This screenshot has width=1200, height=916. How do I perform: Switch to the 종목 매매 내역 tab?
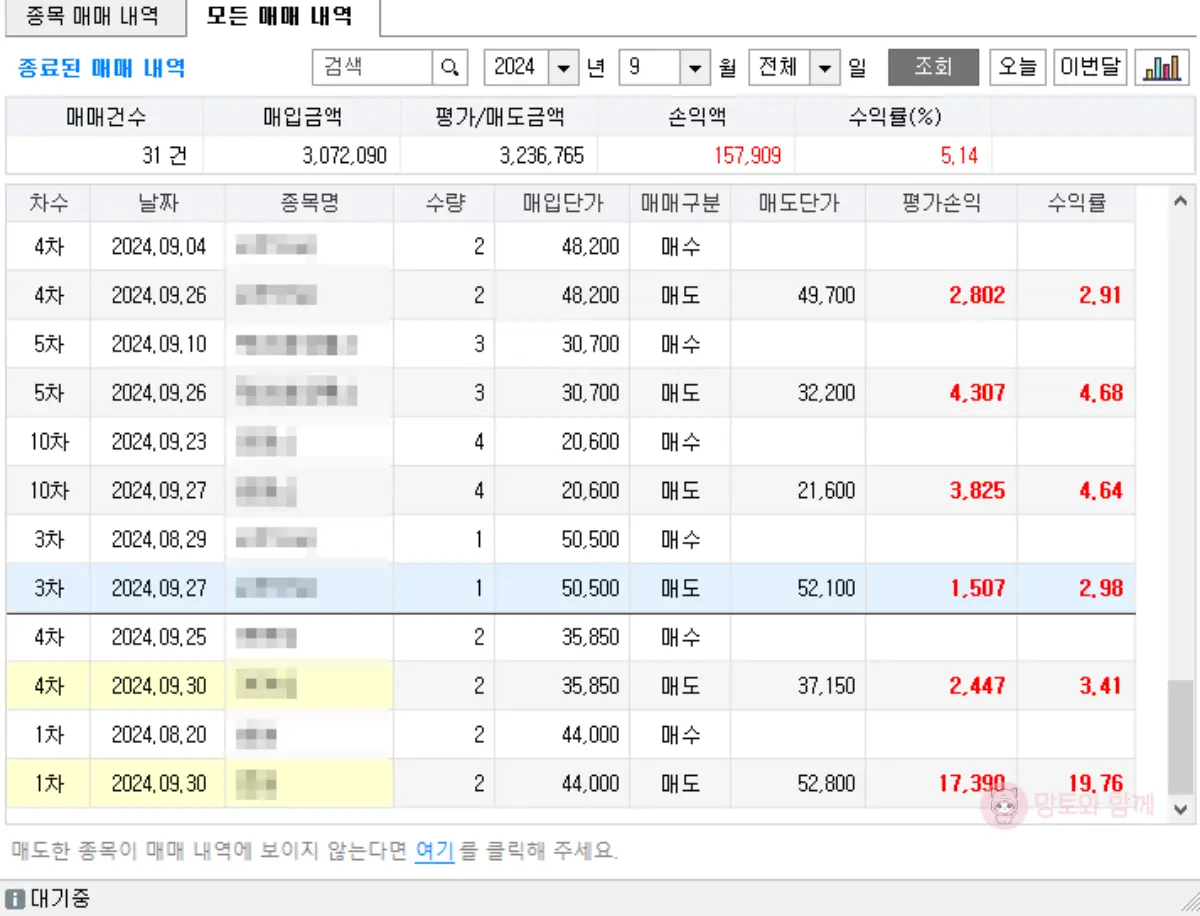(x=94, y=16)
